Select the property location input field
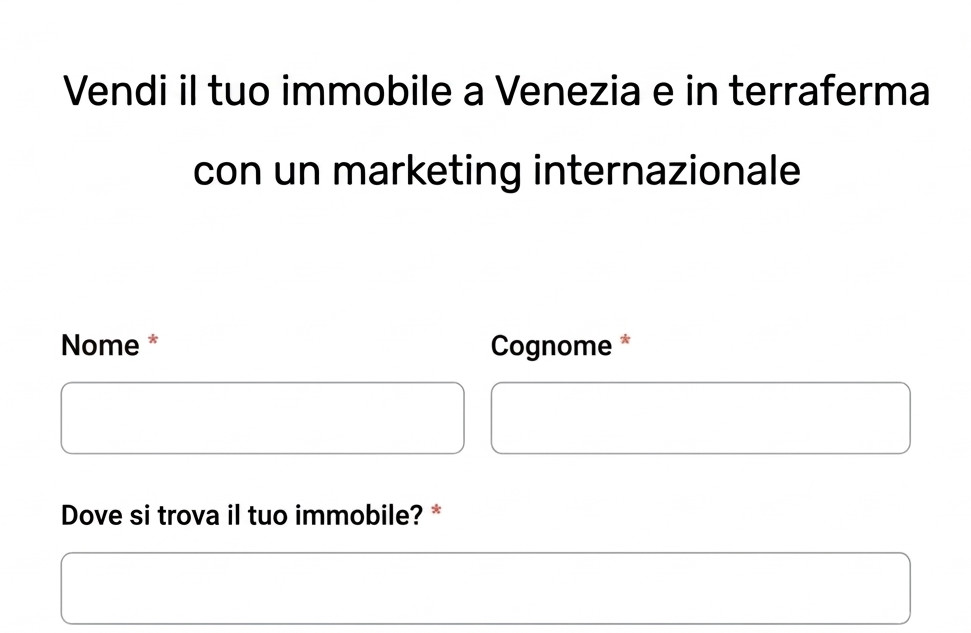 (x=485, y=588)
